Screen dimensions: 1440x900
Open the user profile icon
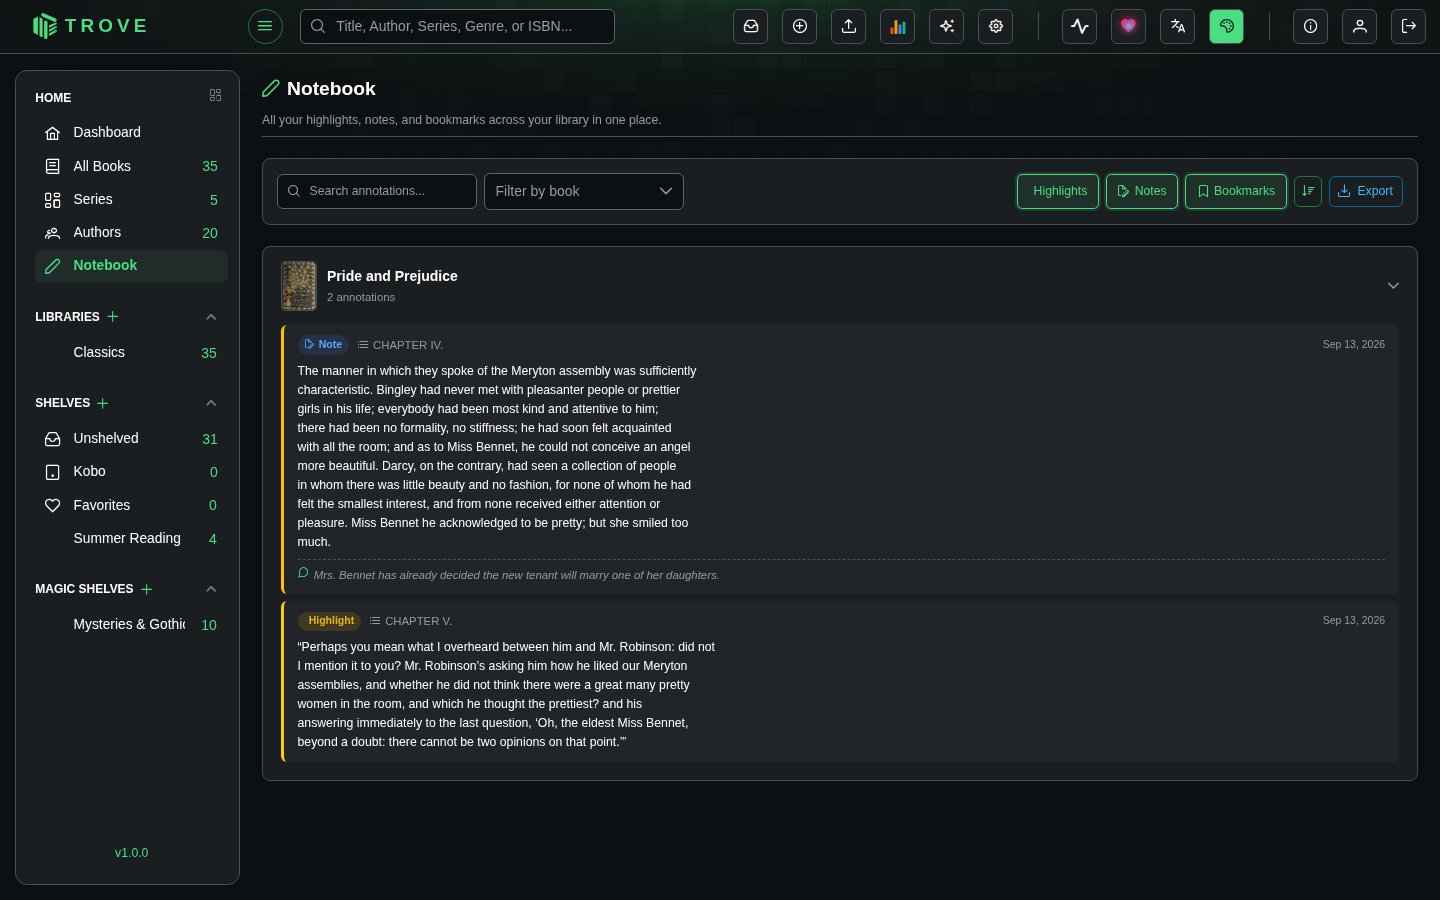(x=1360, y=26)
